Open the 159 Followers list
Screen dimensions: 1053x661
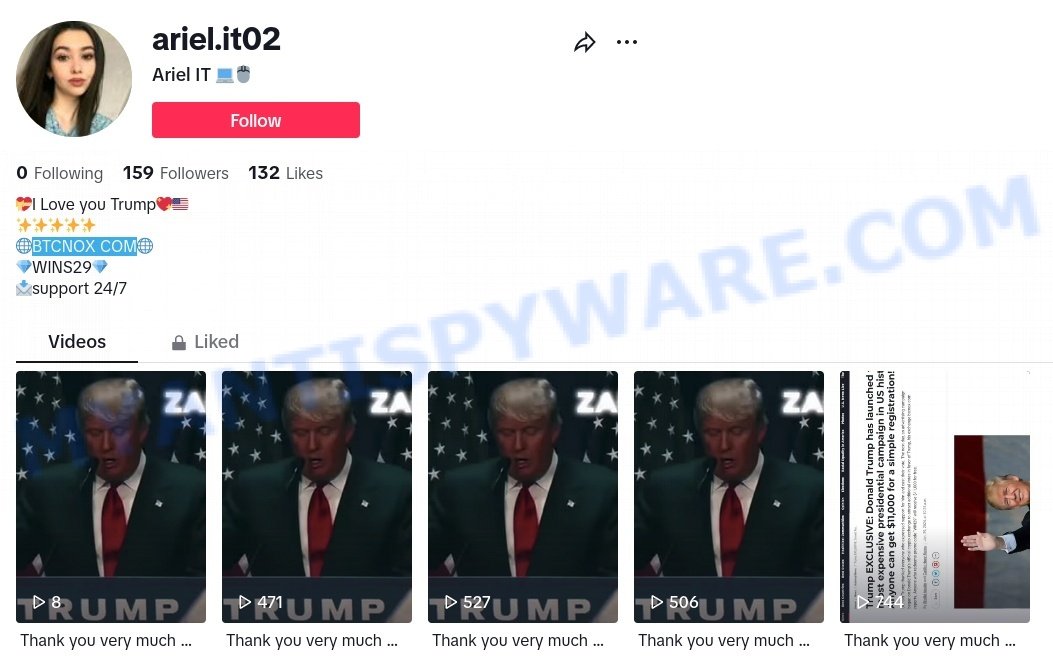(x=176, y=173)
